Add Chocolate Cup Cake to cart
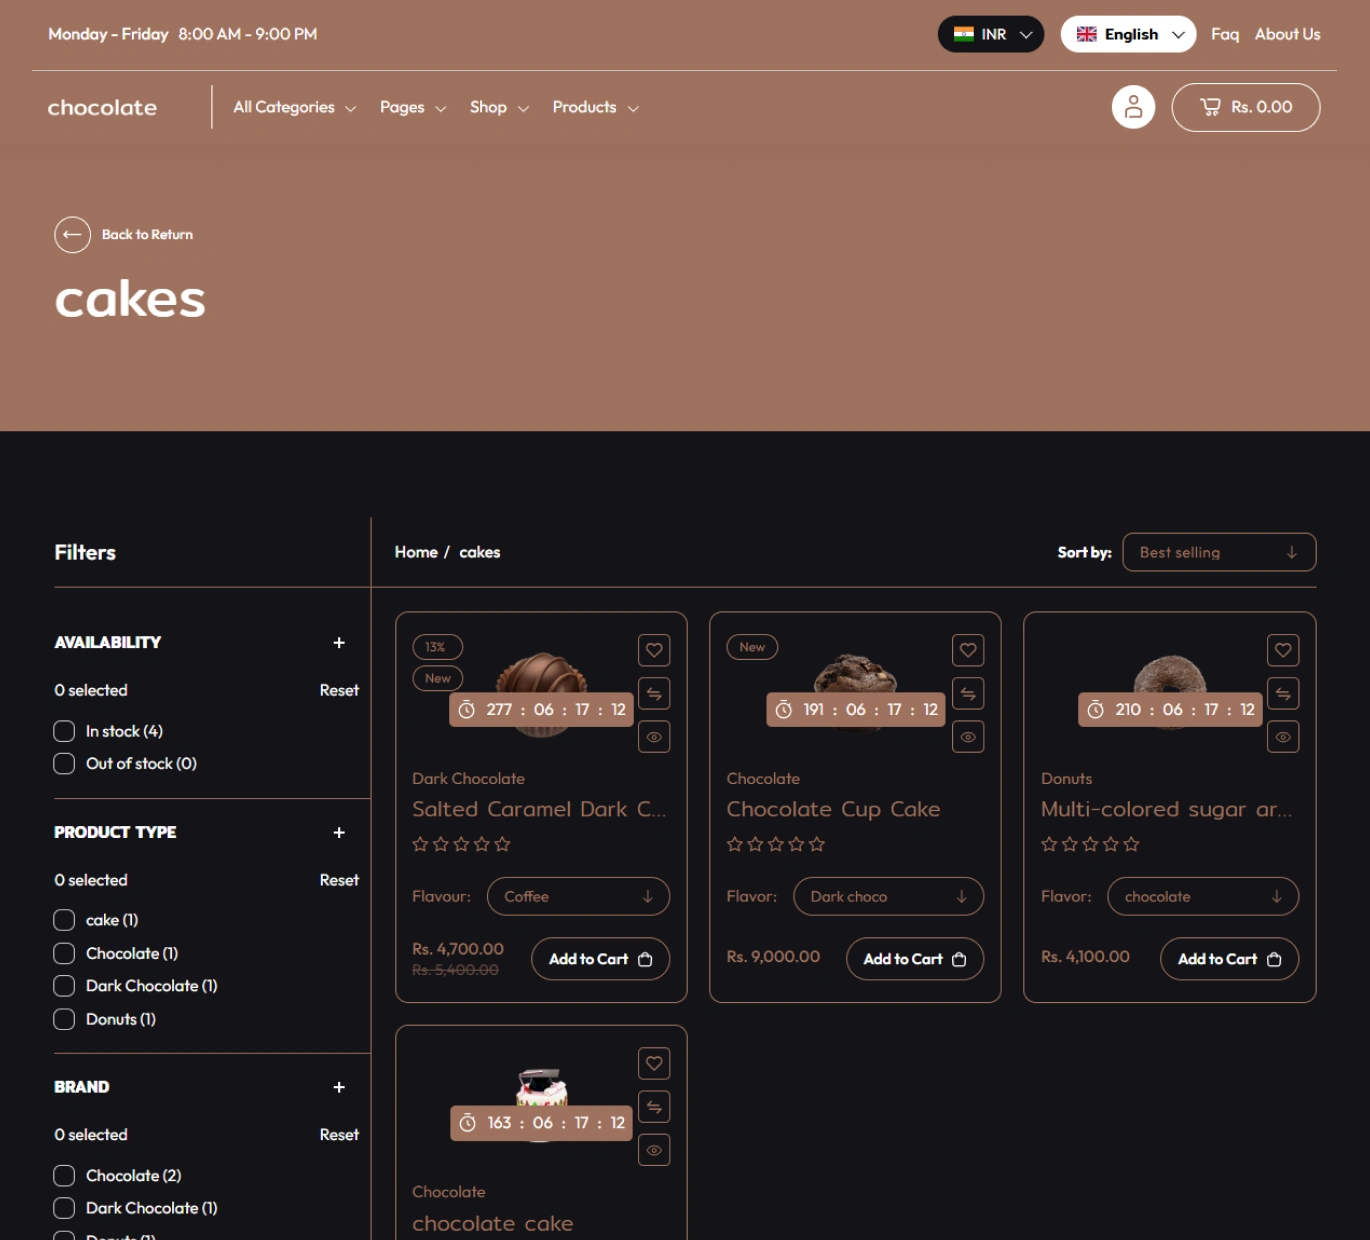1370x1240 pixels. [914, 959]
